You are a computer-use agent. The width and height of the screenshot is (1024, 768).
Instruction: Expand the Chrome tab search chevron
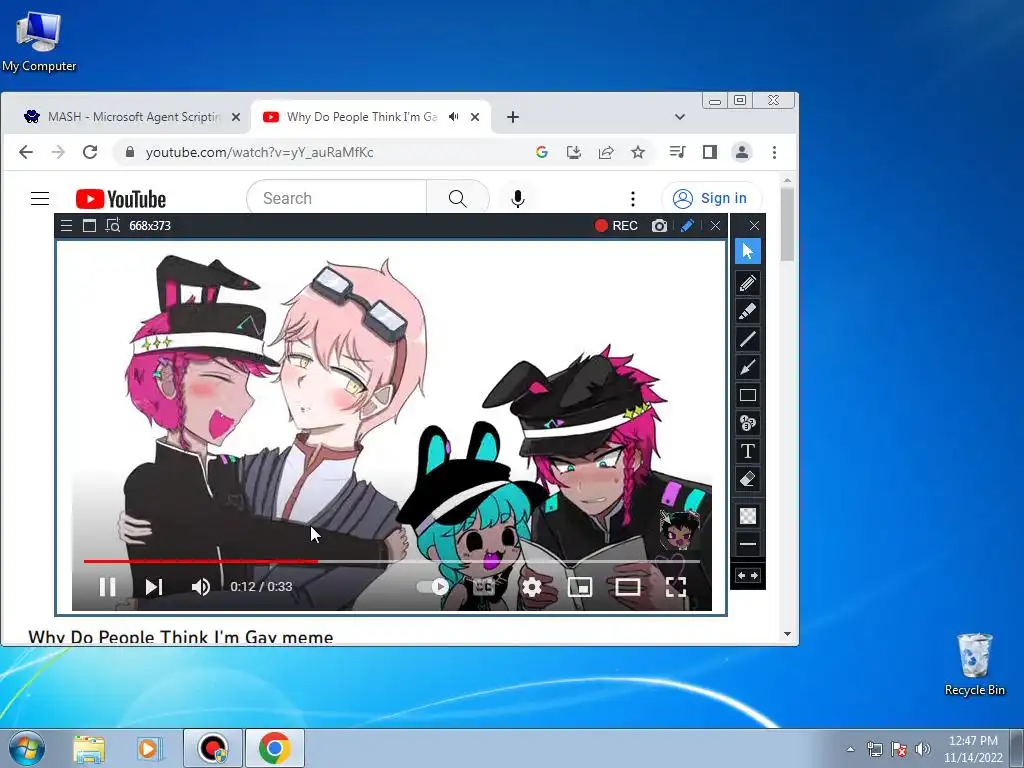click(x=680, y=117)
